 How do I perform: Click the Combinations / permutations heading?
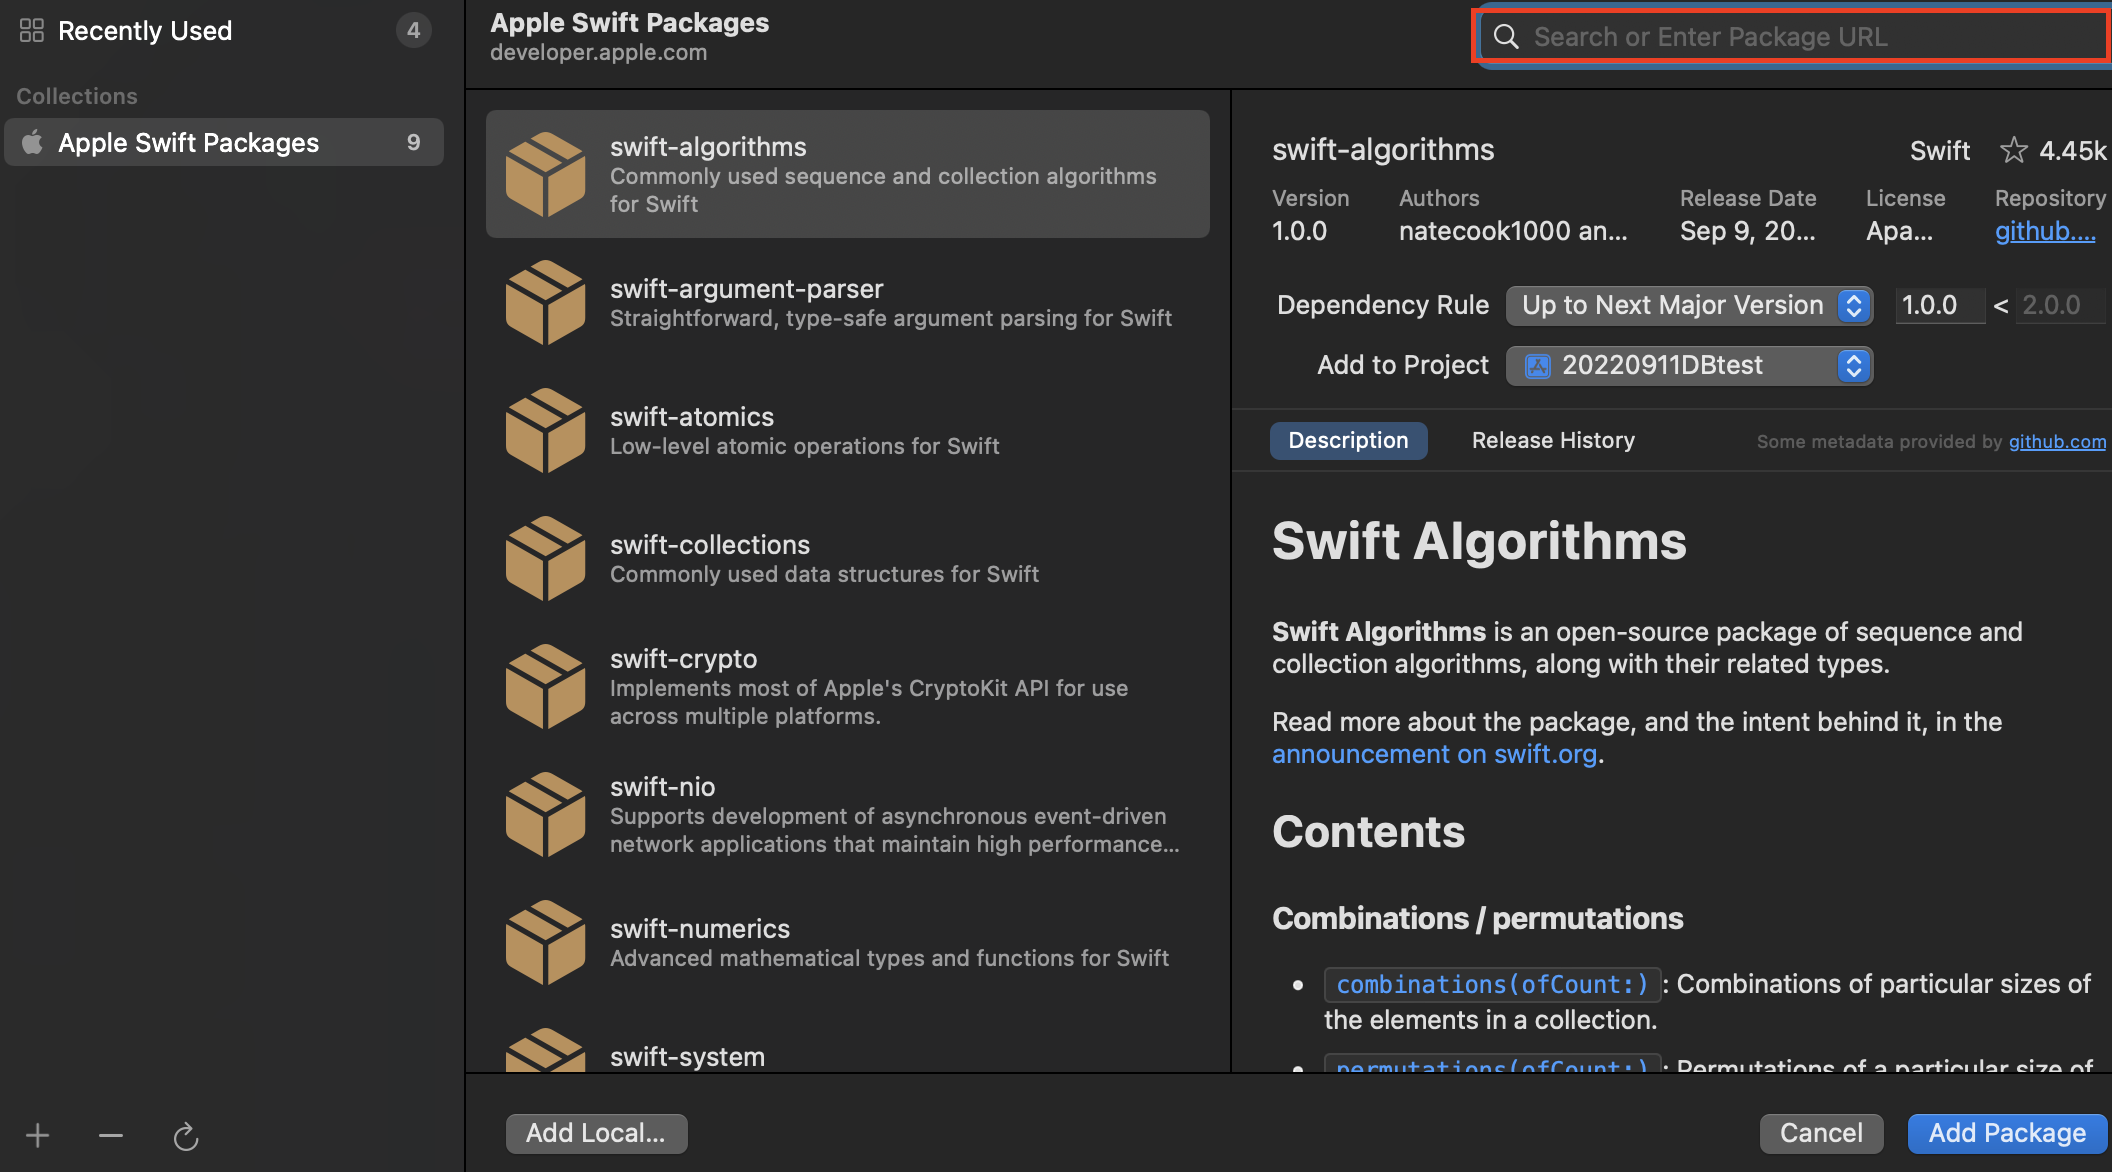(1477, 918)
